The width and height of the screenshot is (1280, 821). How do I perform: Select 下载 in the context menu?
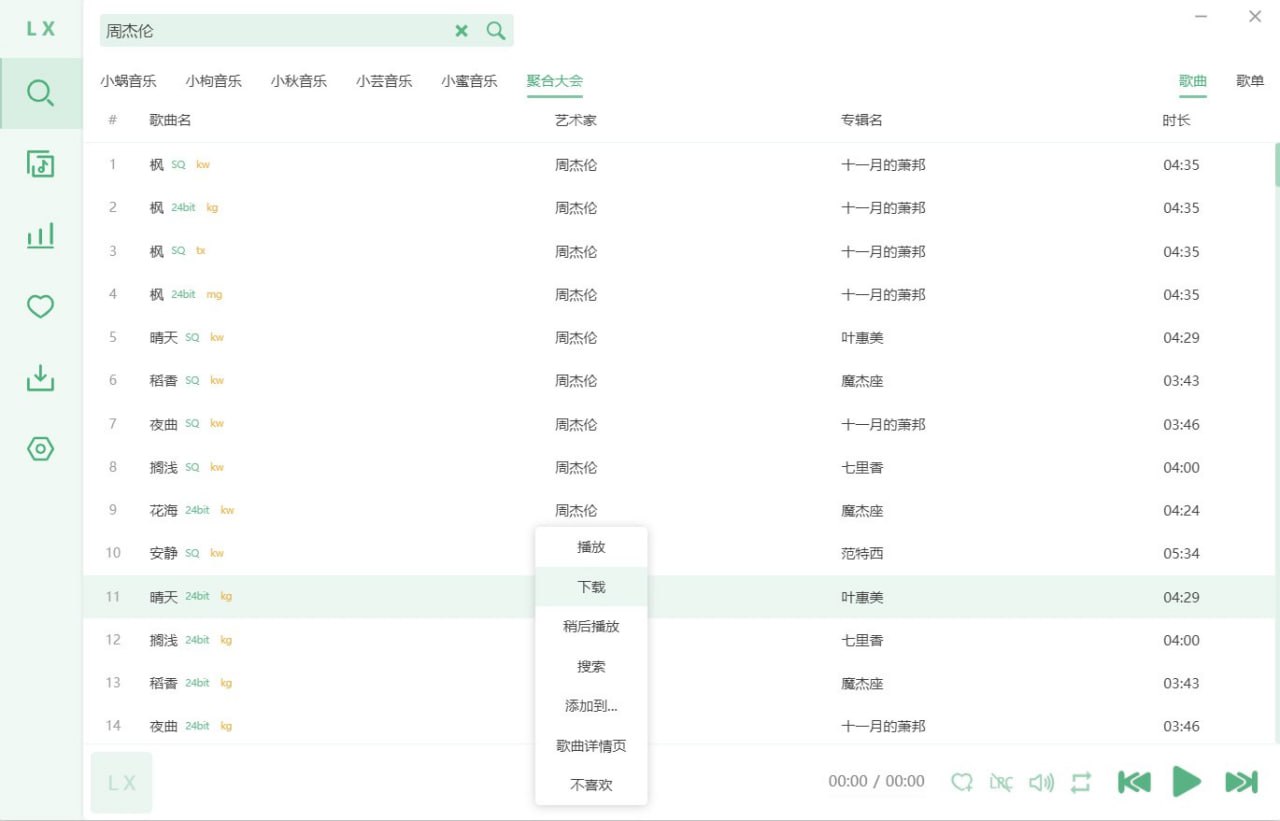[591, 587]
